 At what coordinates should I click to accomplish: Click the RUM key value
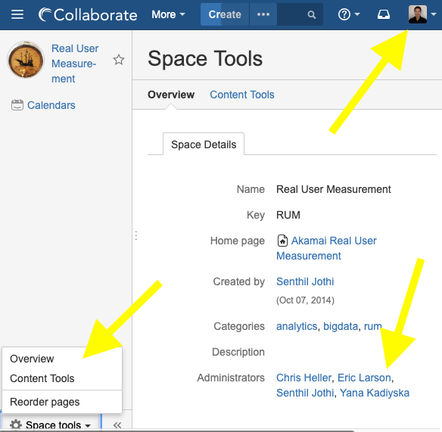(x=288, y=215)
